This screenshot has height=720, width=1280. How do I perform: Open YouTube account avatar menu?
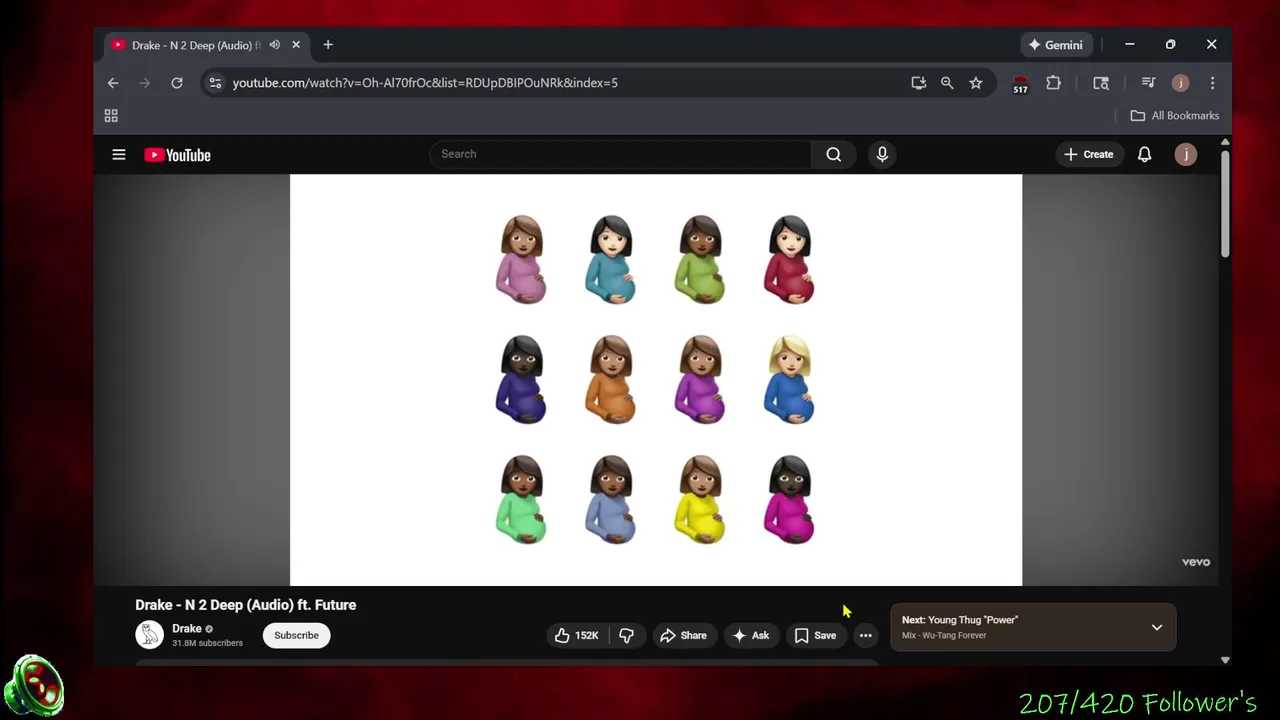point(1186,154)
